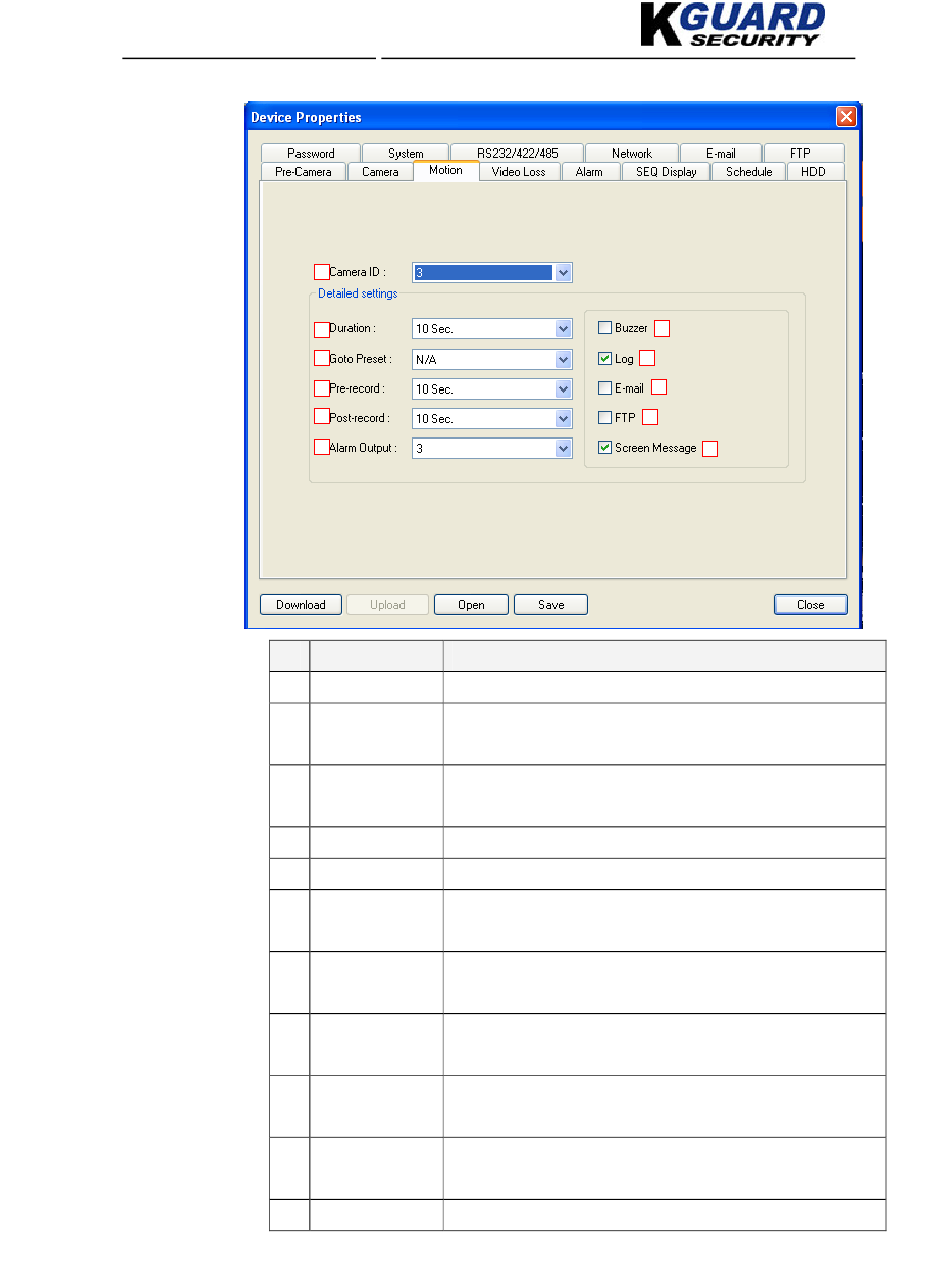Click the Close button at bottom right

(811, 604)
